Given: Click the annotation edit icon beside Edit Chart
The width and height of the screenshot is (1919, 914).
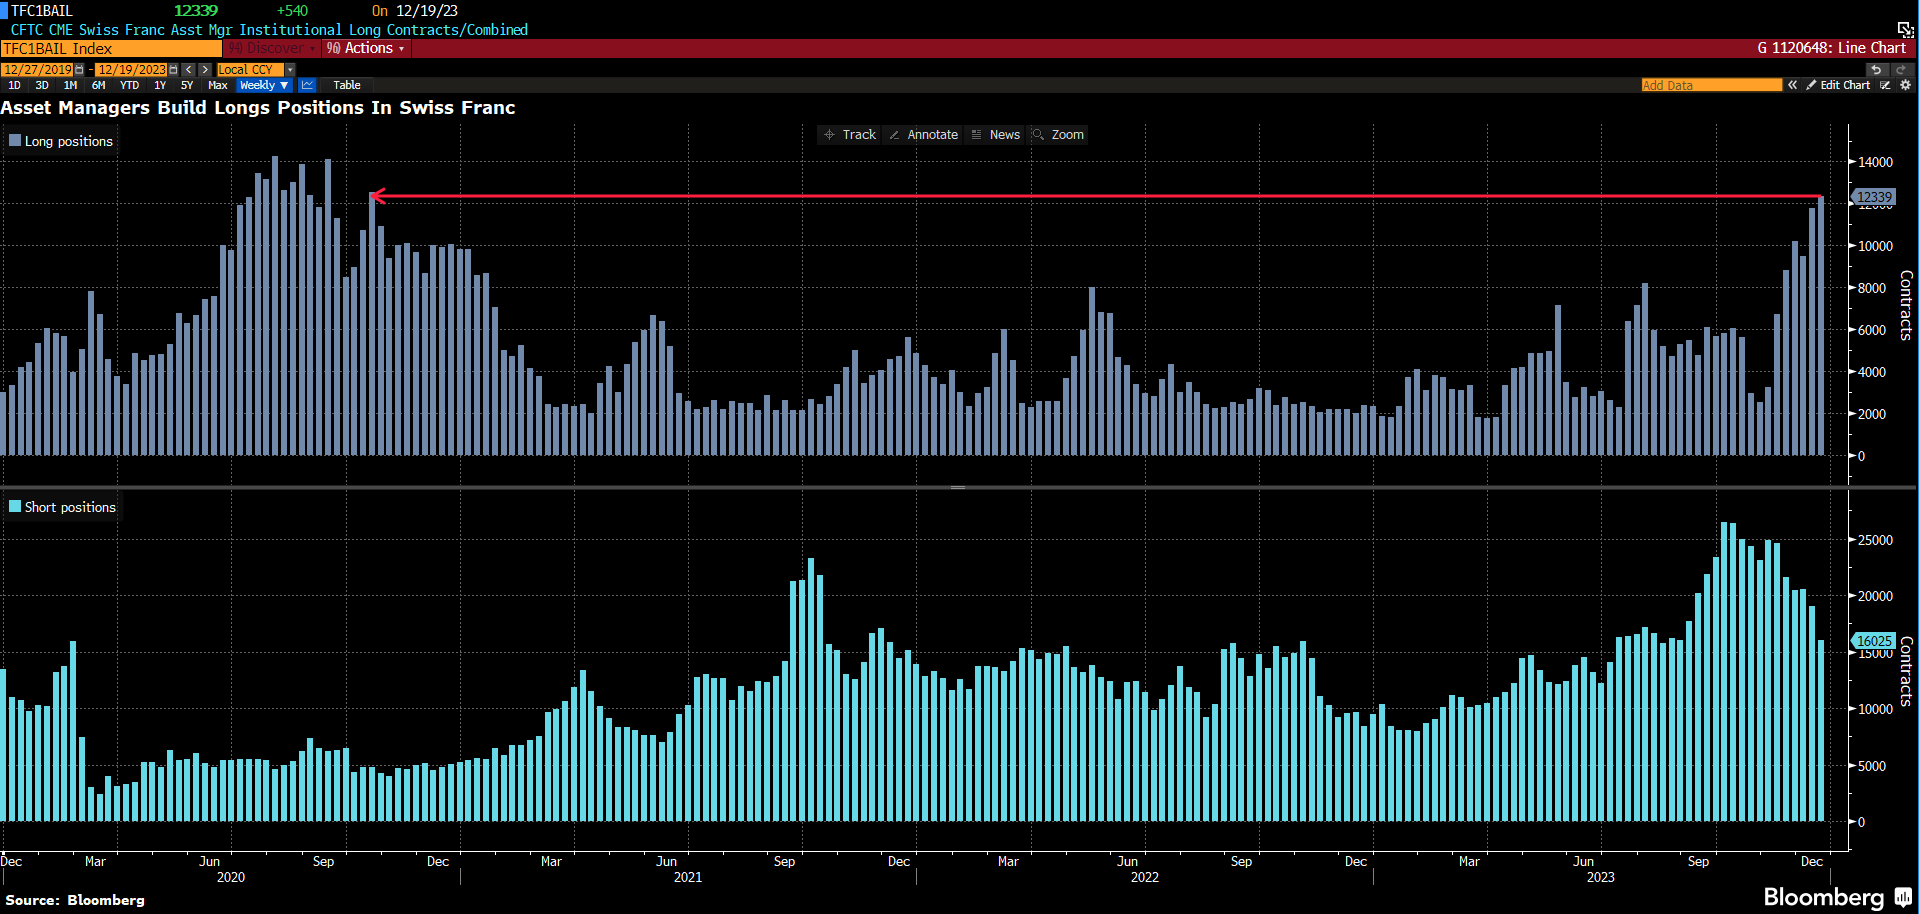Looking at the screenshot, I should point(1885,85).
